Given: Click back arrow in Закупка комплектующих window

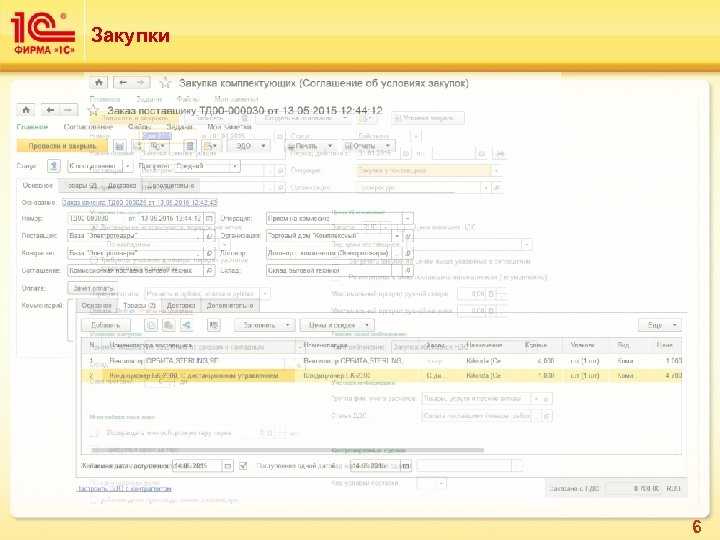Looking at the screenshot, I should (x=123, y=83).
